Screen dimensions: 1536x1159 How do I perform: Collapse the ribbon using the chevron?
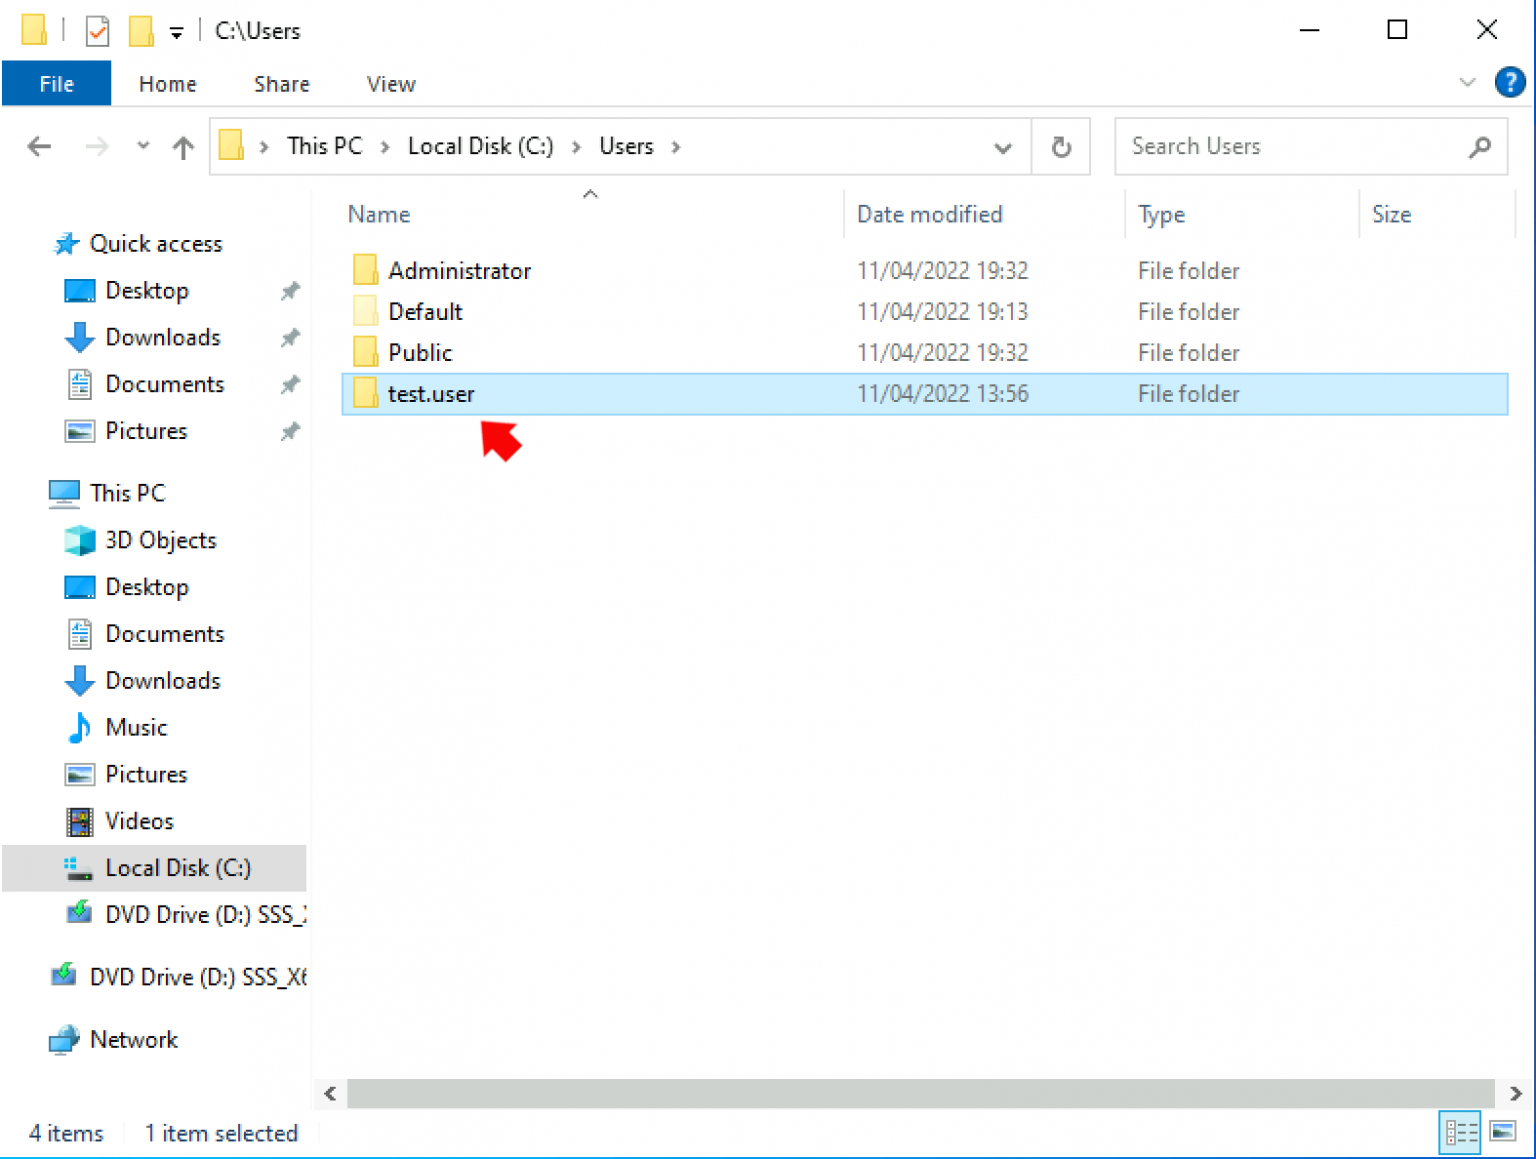(x=1466, y=83)
